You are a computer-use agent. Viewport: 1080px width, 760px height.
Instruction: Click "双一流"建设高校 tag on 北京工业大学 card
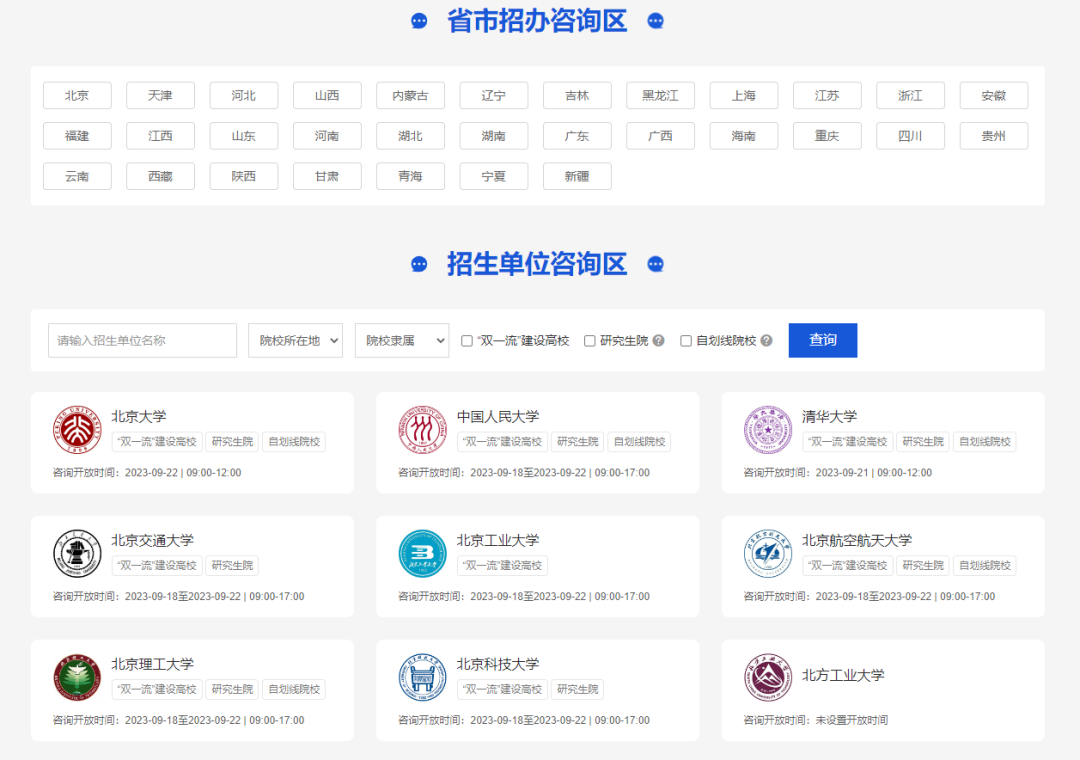[x=502, y=565]
